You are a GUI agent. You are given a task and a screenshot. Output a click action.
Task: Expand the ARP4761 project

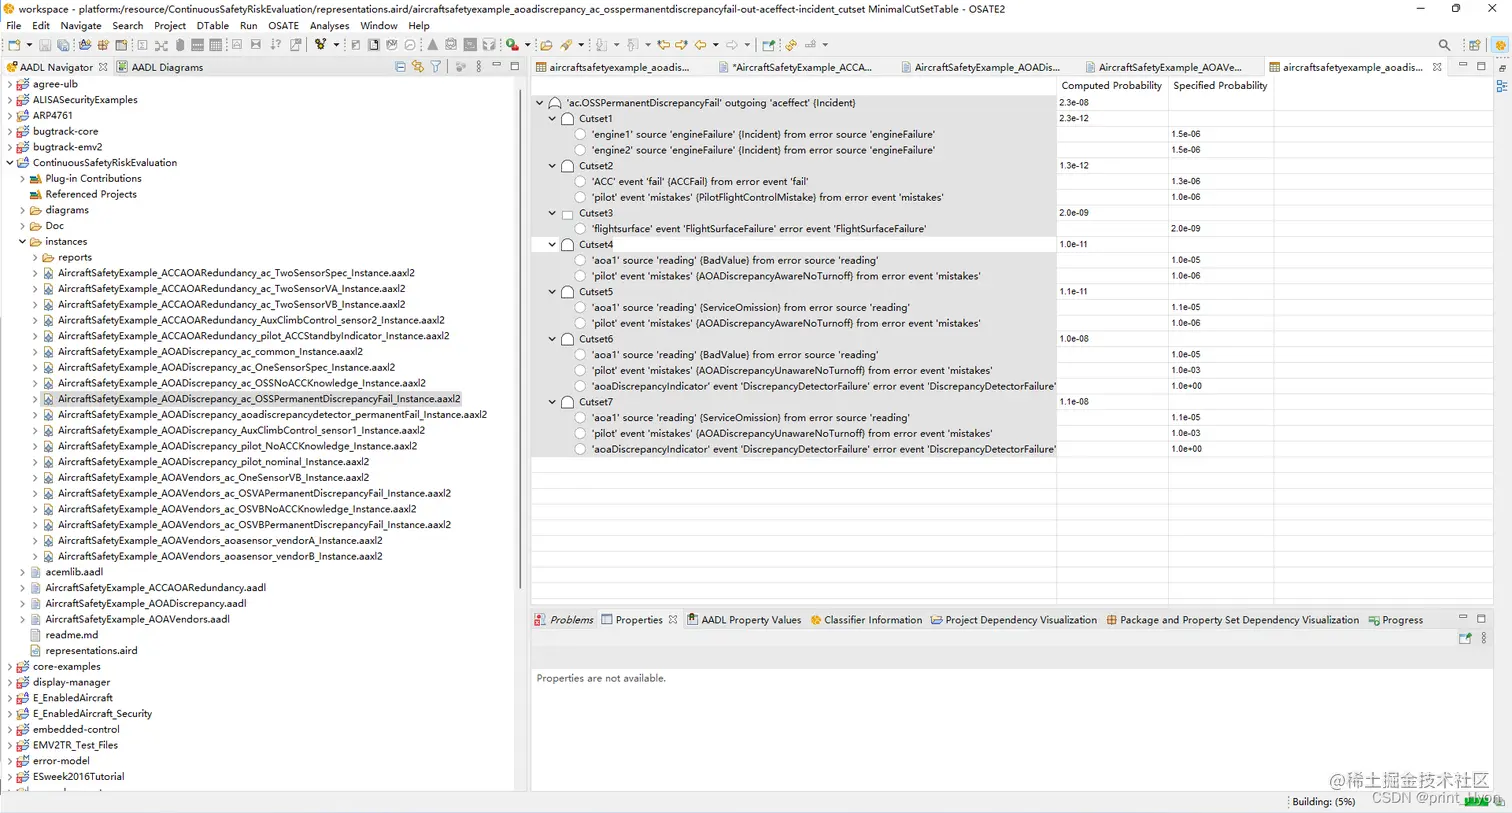(x=10, y=116)
